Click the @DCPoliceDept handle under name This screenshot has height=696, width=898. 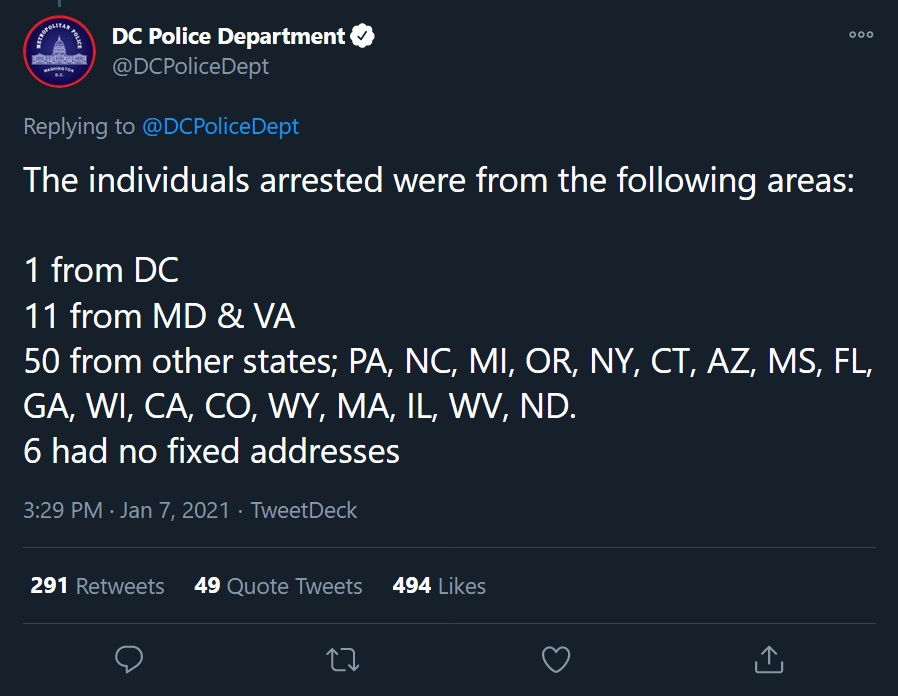coord(191,66)
